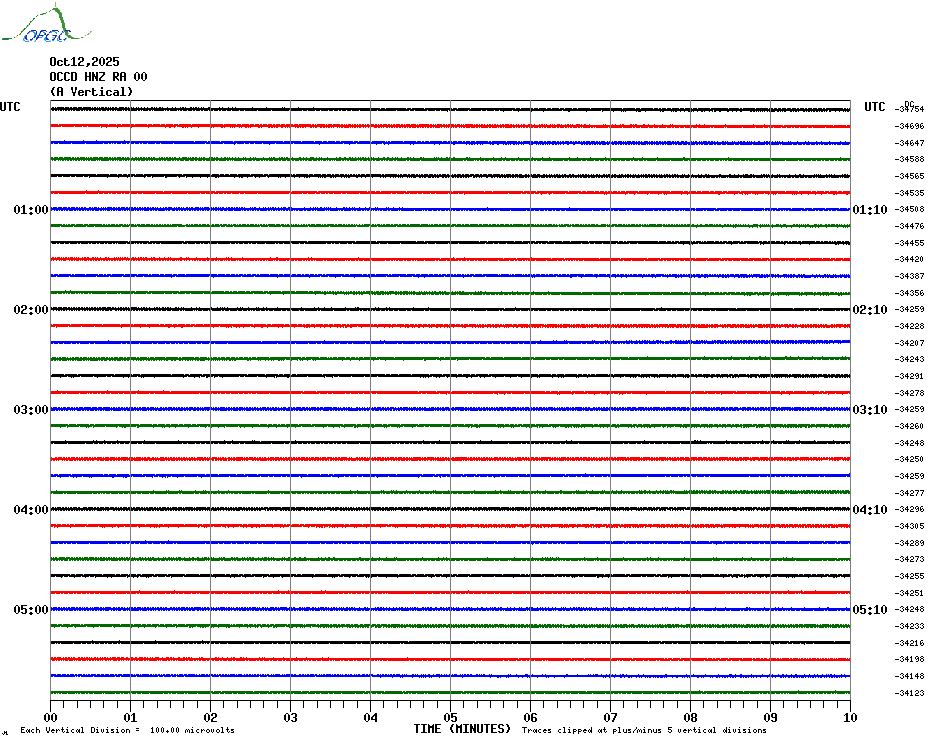Click the TIME (MINUTES) axis title

pos(462,729)
